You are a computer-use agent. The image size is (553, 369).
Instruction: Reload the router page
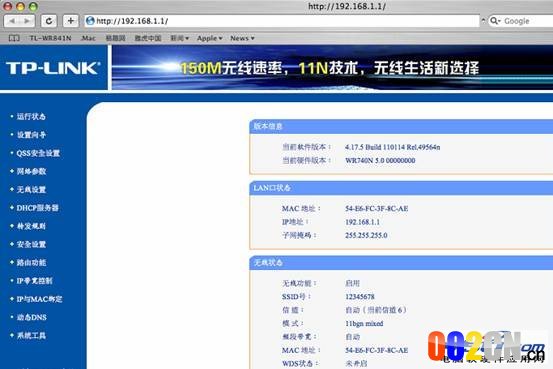[49, 21]
